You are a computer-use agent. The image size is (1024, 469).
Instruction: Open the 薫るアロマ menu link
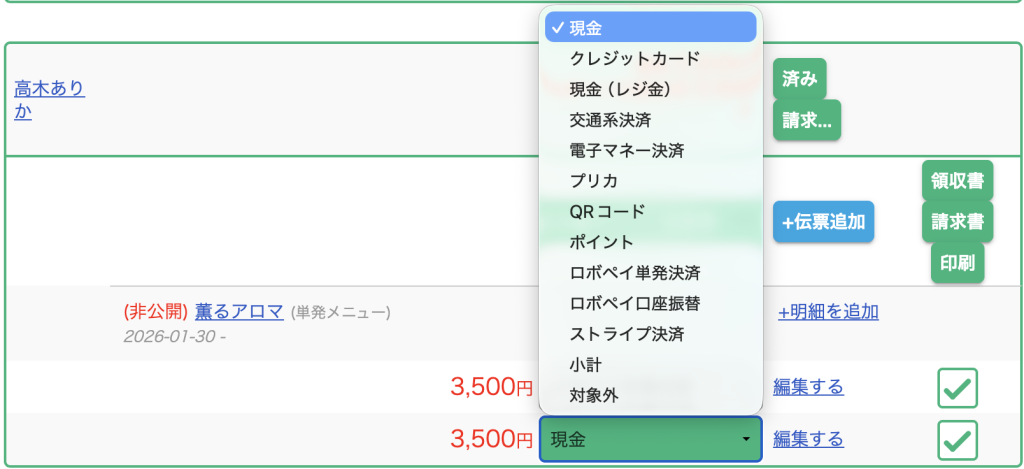tap(239, 312)
